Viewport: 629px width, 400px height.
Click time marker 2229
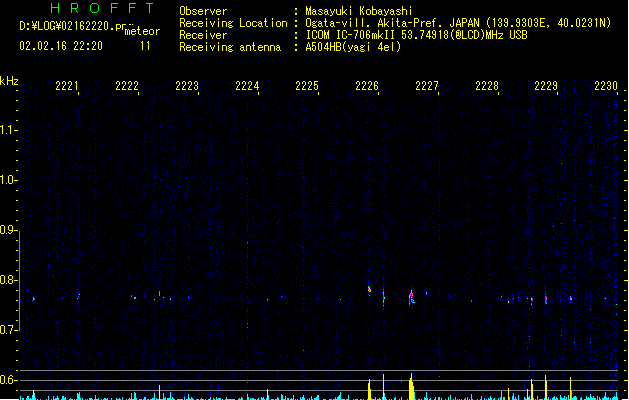pyautogui.click(x=546, y=86)
